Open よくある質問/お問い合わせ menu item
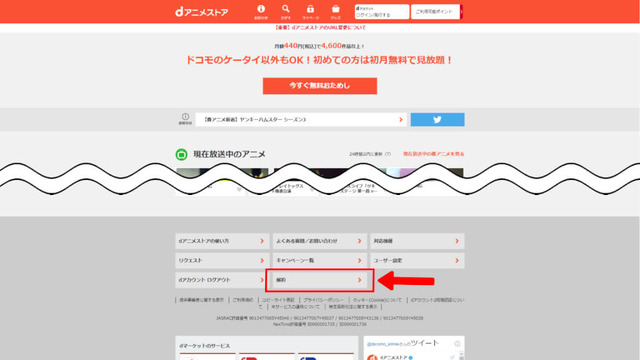Viewport: 640px width, 360px height. [x=320, y=241]
